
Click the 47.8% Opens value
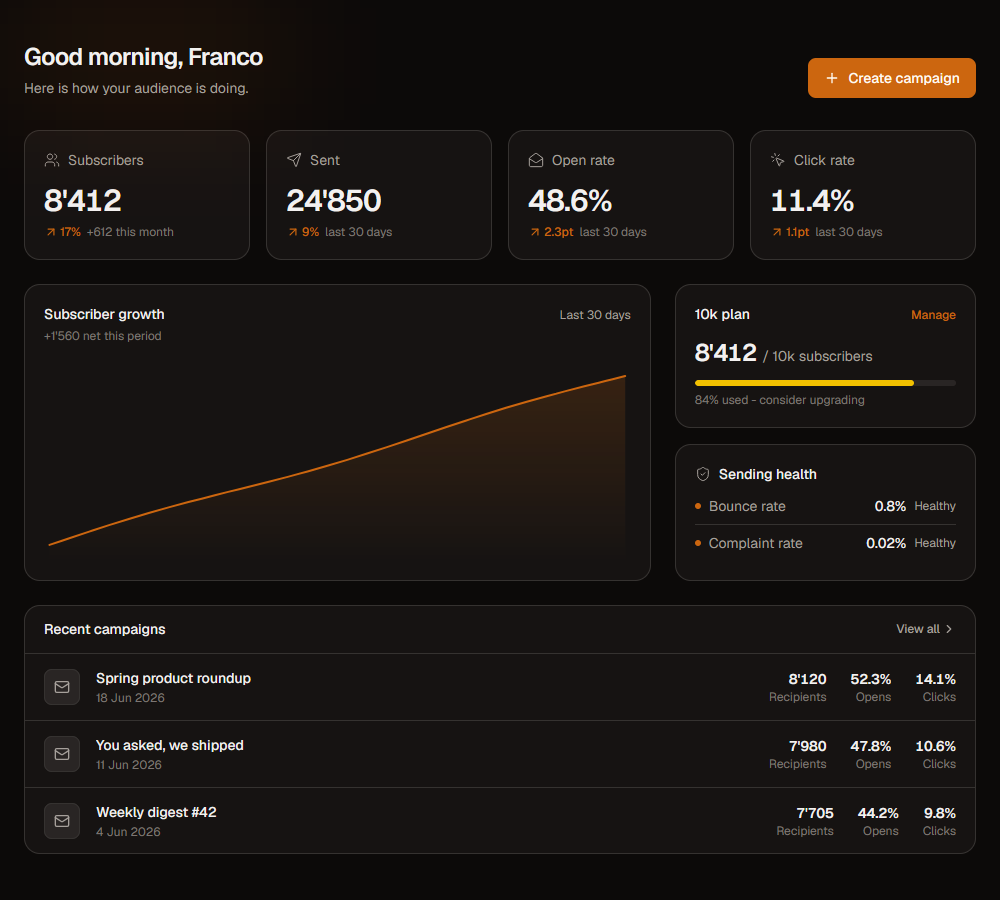[x=871, y=746]
